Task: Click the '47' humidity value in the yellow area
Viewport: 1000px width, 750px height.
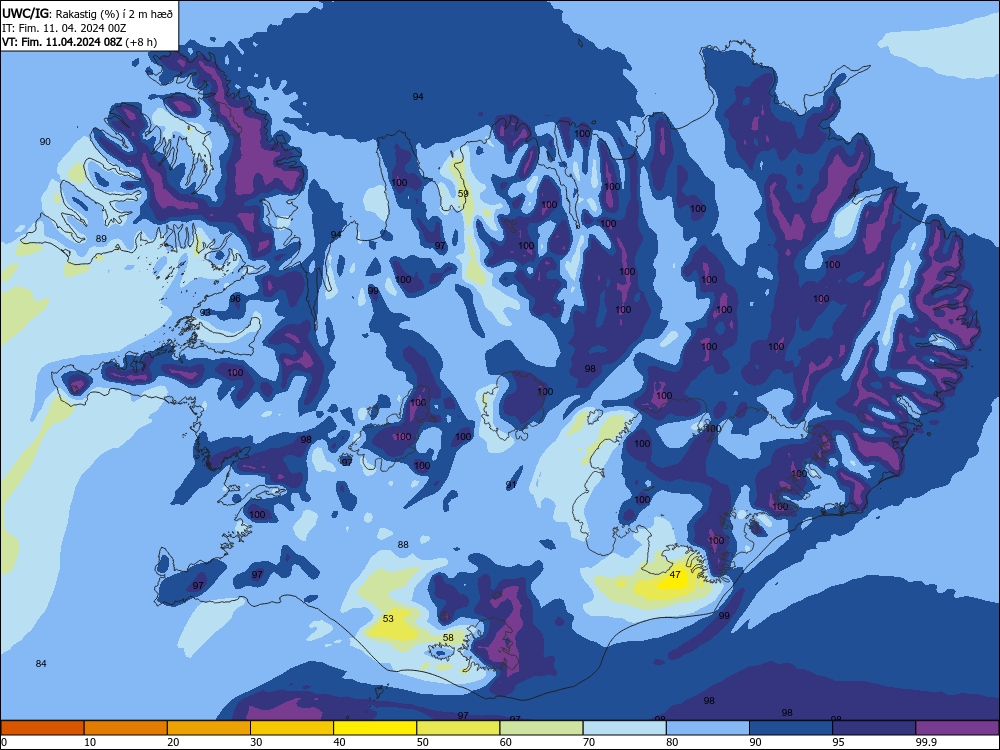Action: [x=675, y=575]
